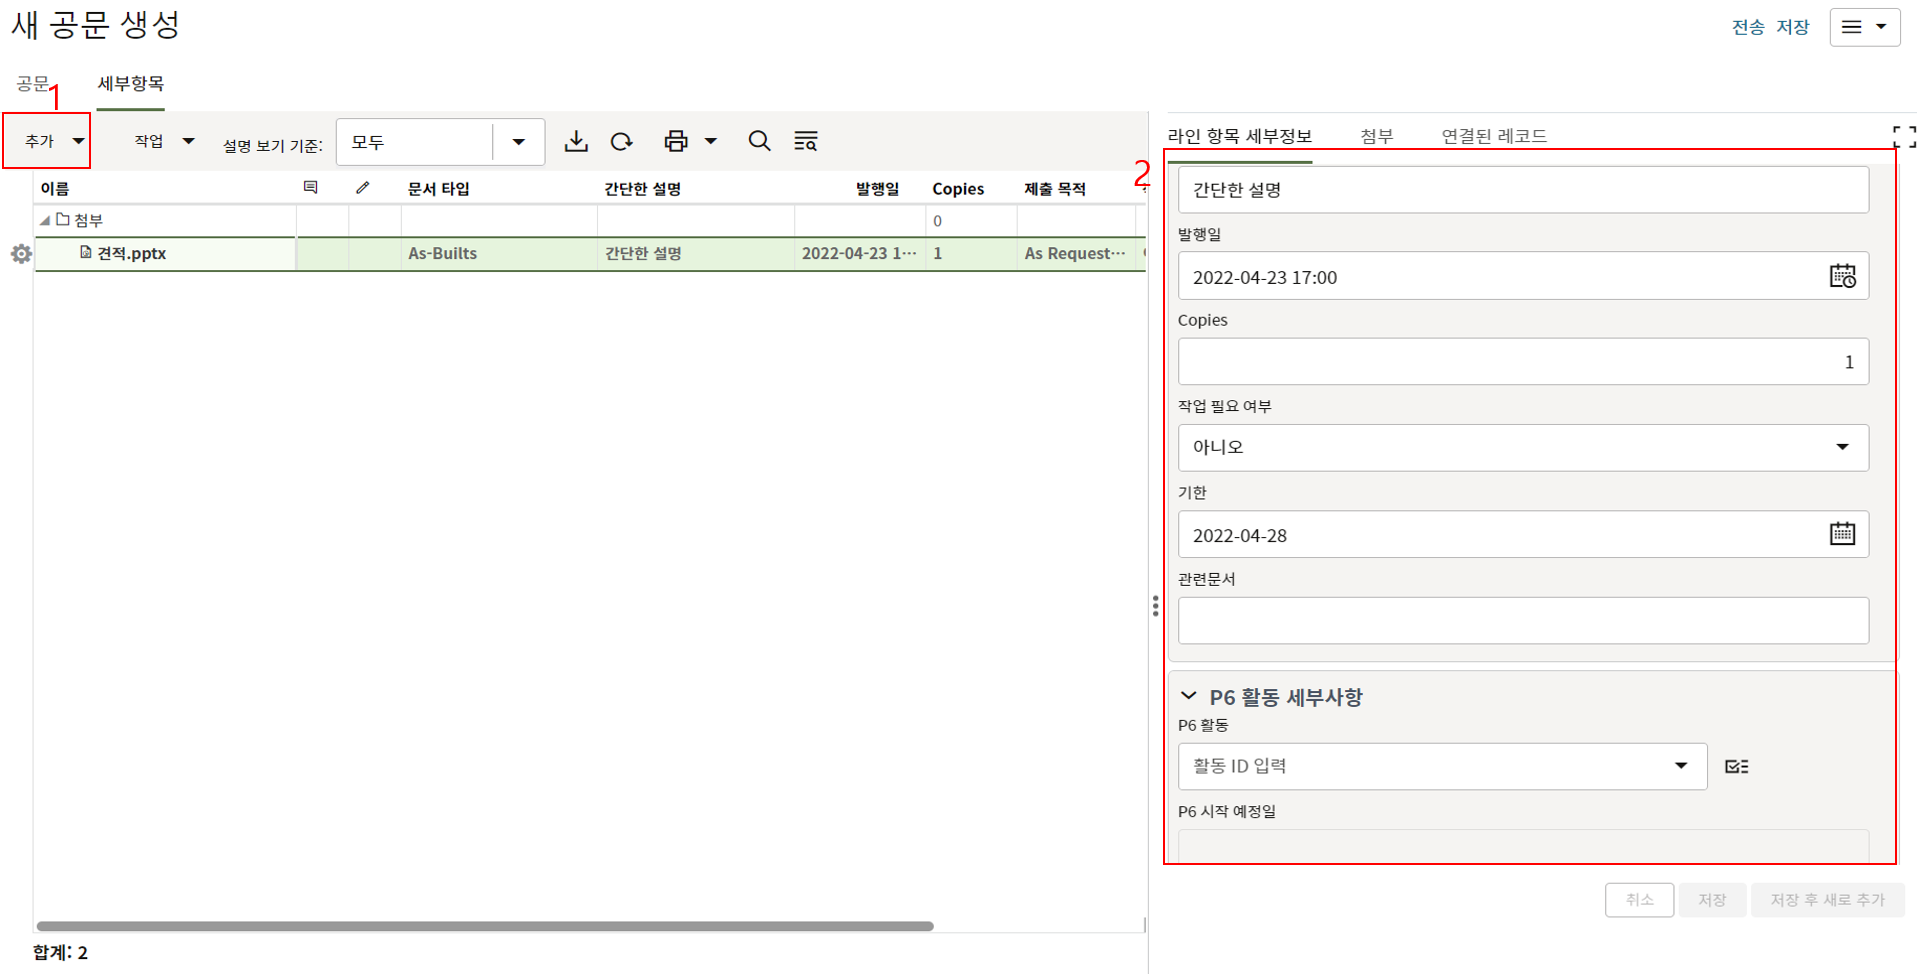
Task: Click the printer icon
Action: [x=676, y=141]
